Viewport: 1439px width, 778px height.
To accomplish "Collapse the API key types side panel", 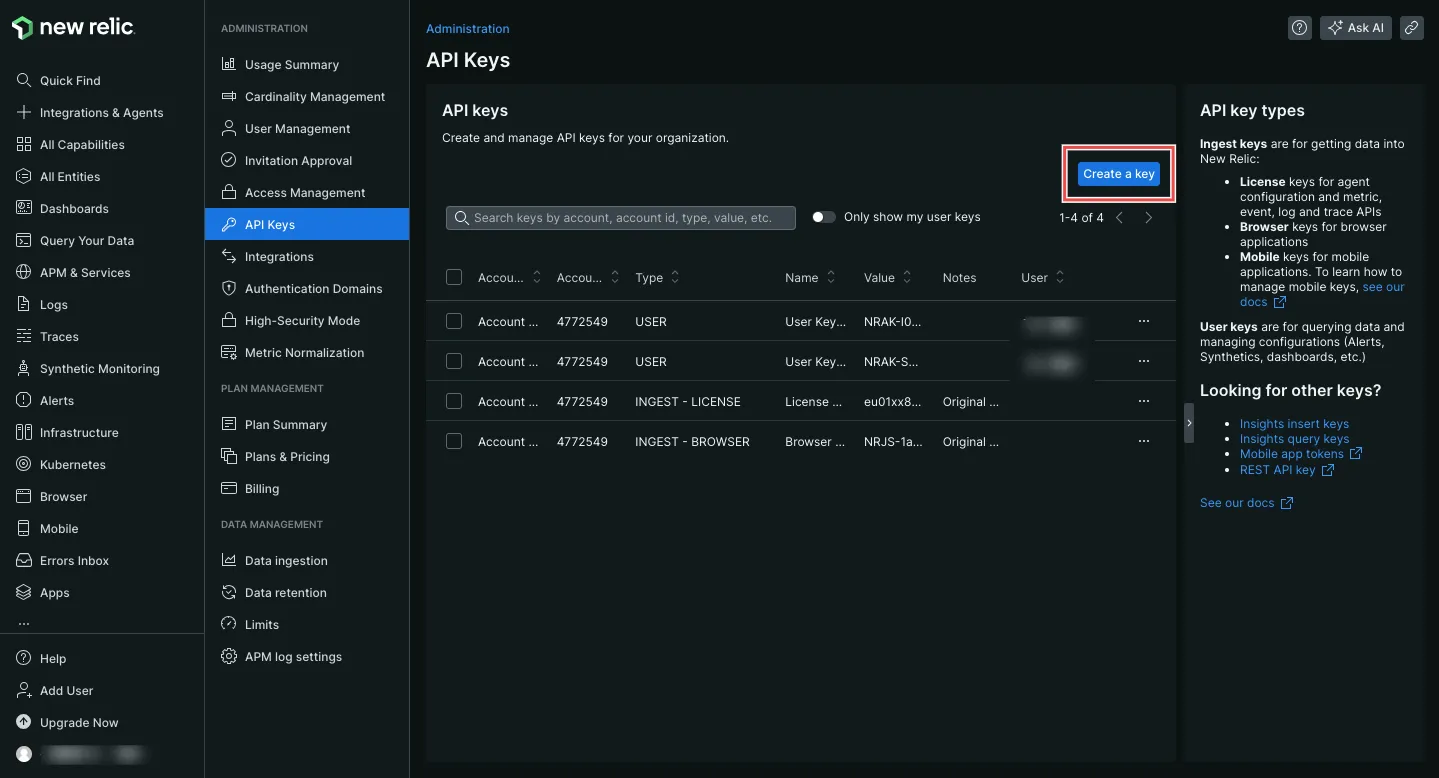I will click(1189, 423).
